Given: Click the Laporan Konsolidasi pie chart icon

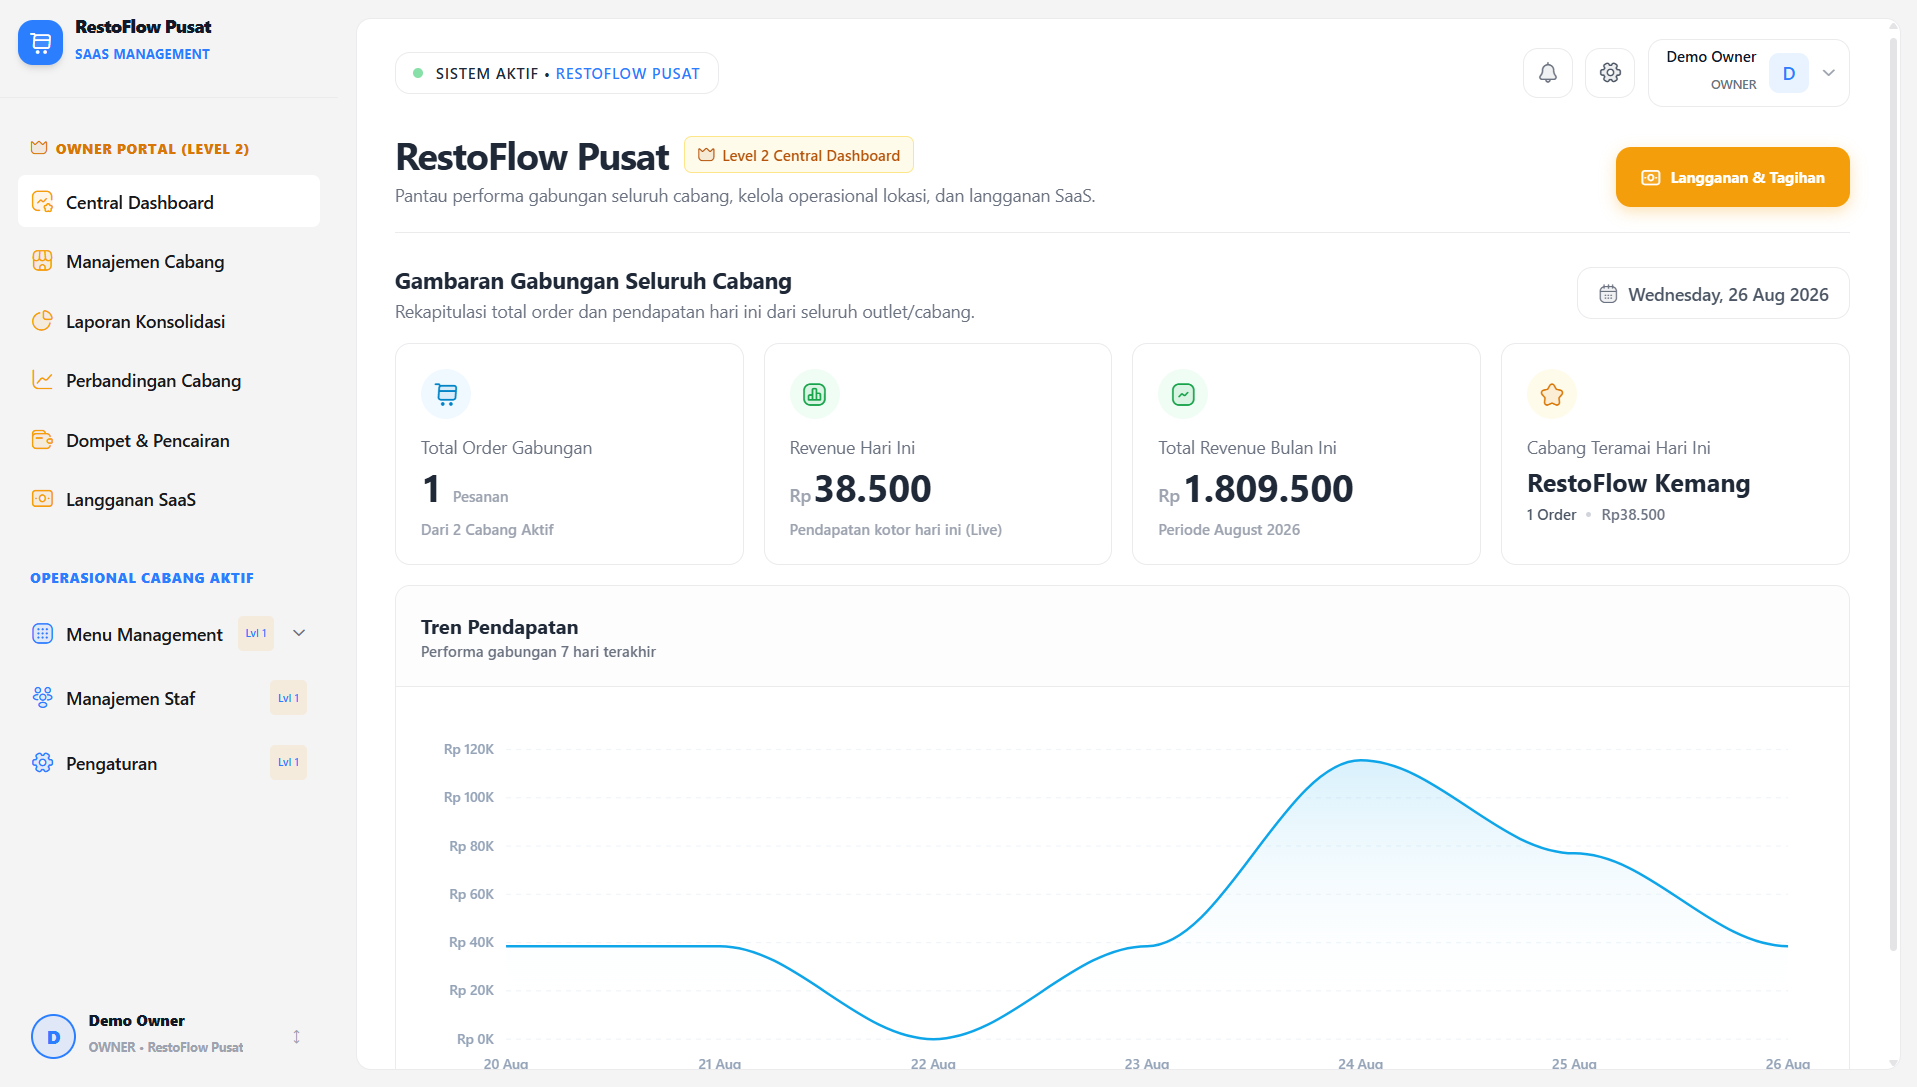Looking at the screenshot, I should point(42,321).
